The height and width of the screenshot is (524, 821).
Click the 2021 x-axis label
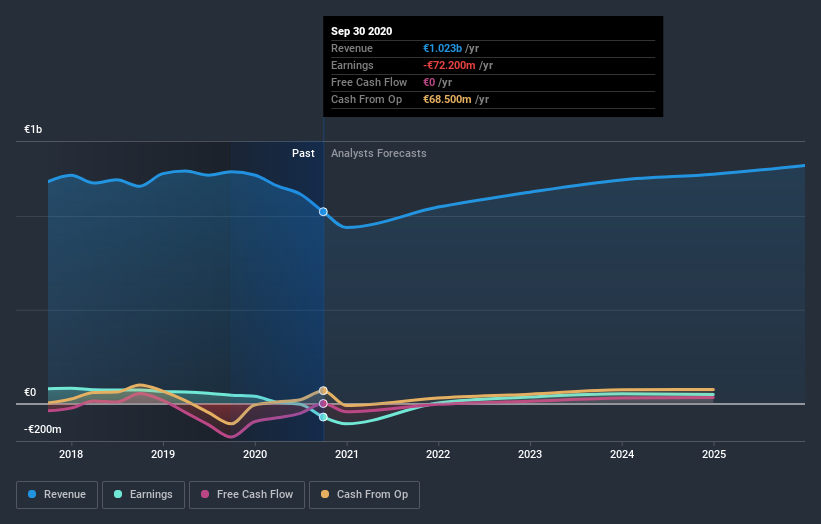pyautogui.click(x=347, y=454)
